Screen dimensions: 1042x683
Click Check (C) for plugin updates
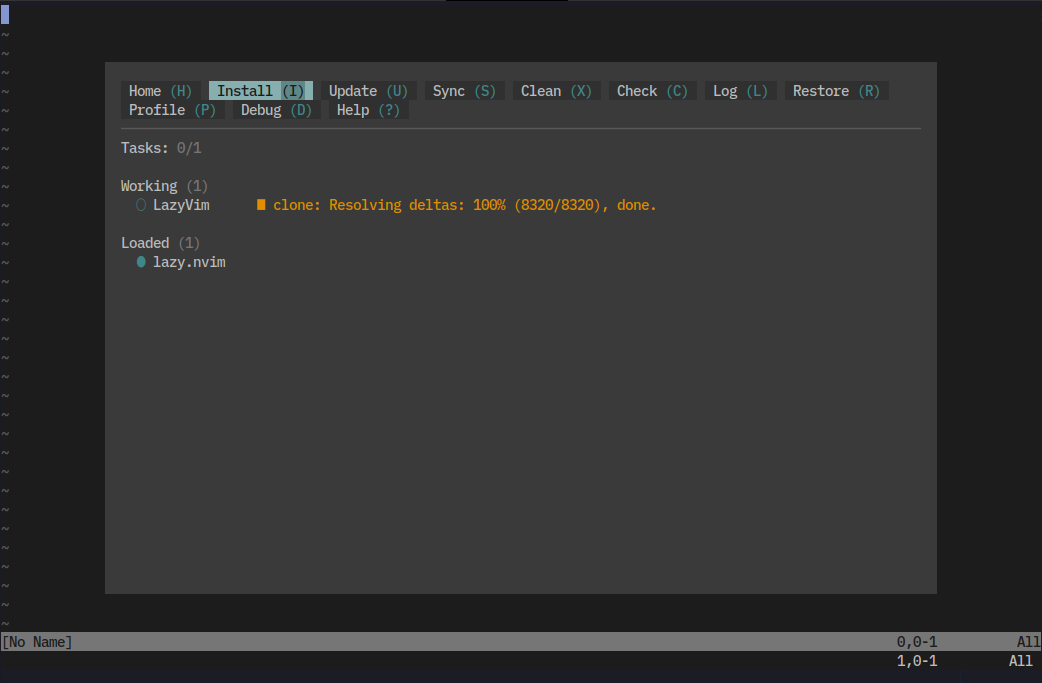point(652,91)
